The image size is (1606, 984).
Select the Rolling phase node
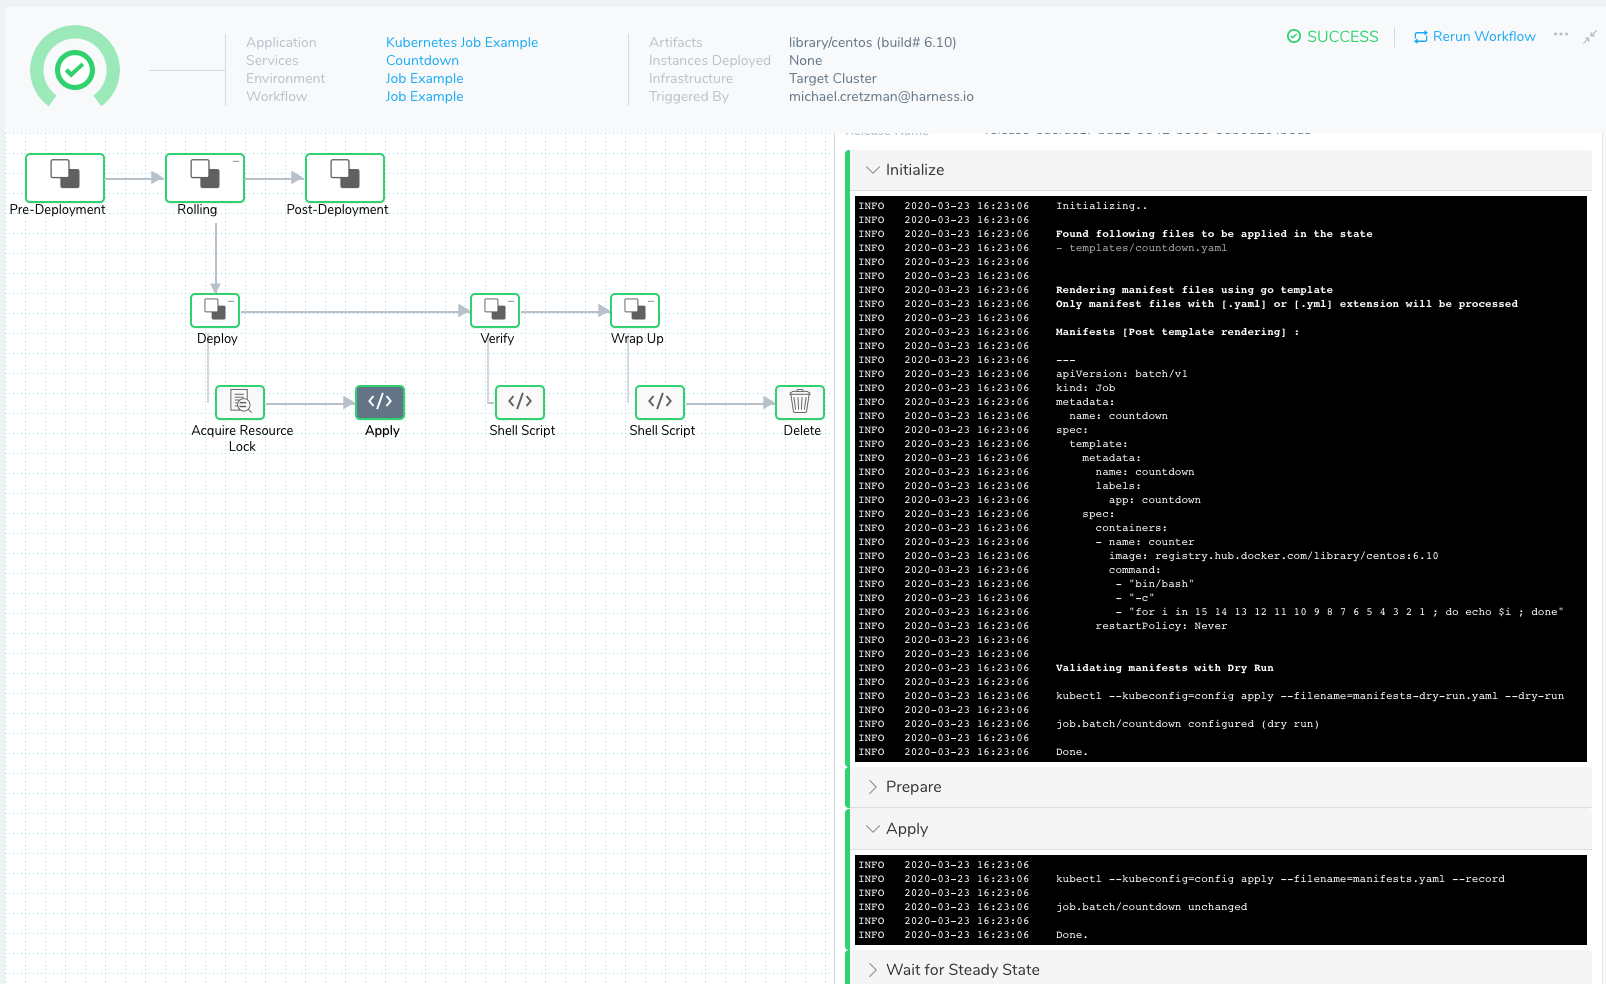click(x=205, y=177)
